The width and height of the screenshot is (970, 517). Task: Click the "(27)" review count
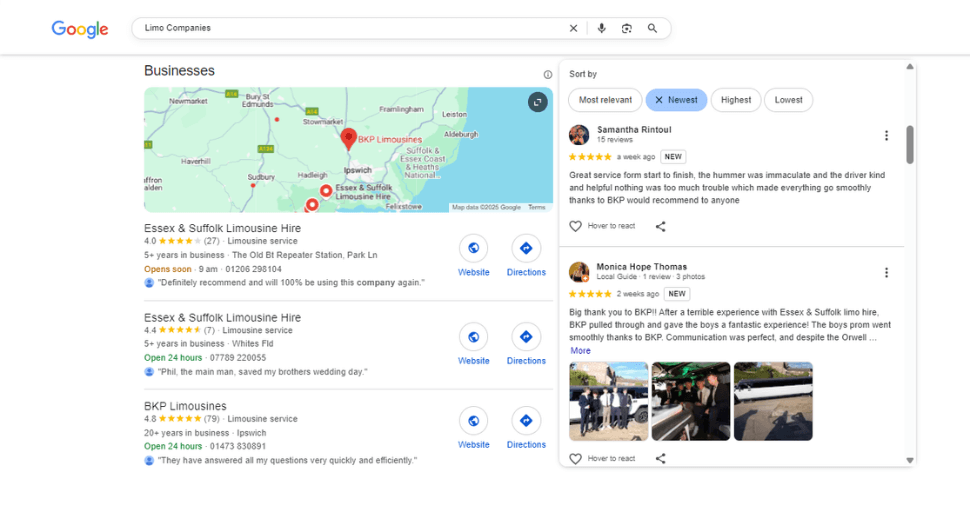tap(212, 241)
